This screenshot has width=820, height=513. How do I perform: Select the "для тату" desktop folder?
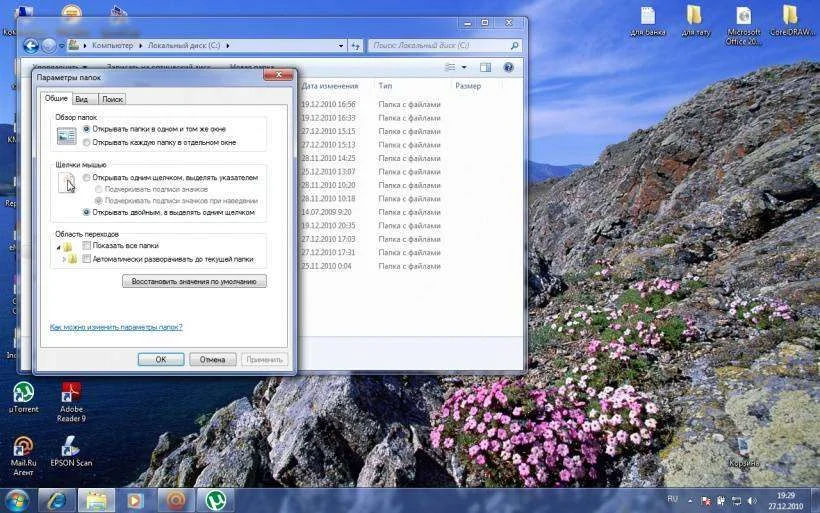696,21
